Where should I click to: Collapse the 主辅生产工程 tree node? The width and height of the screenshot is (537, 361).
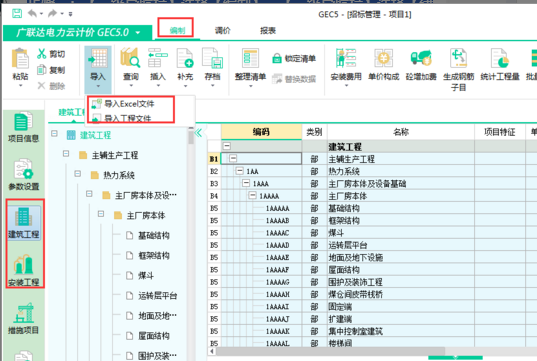(x=66, y=153)
